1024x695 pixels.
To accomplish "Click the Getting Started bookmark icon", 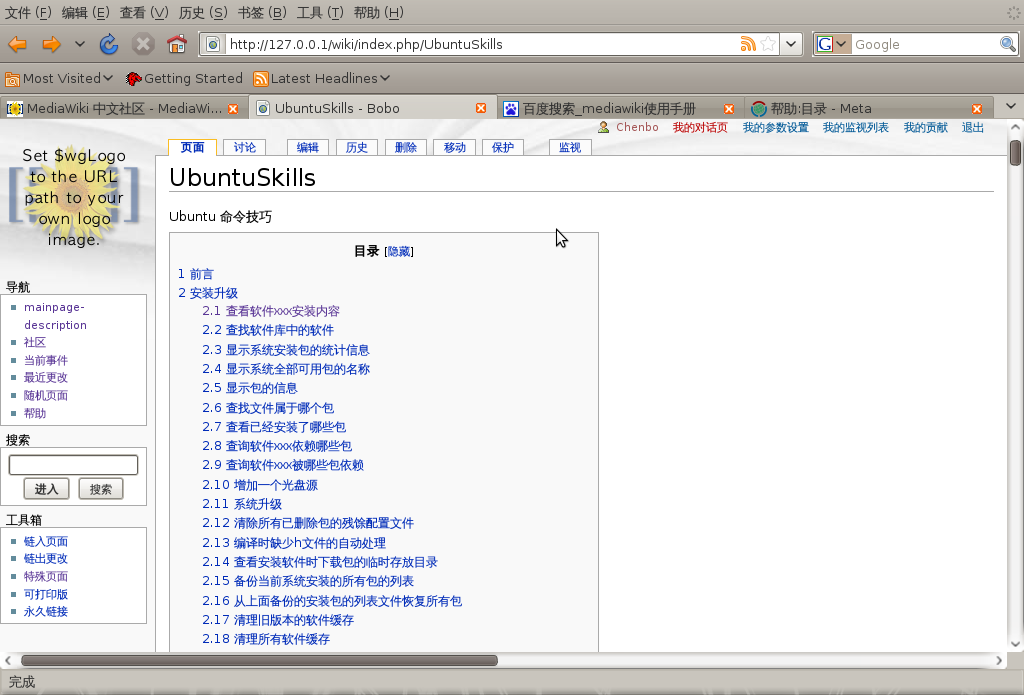I will pyautogui.click(x=133, y=79).
